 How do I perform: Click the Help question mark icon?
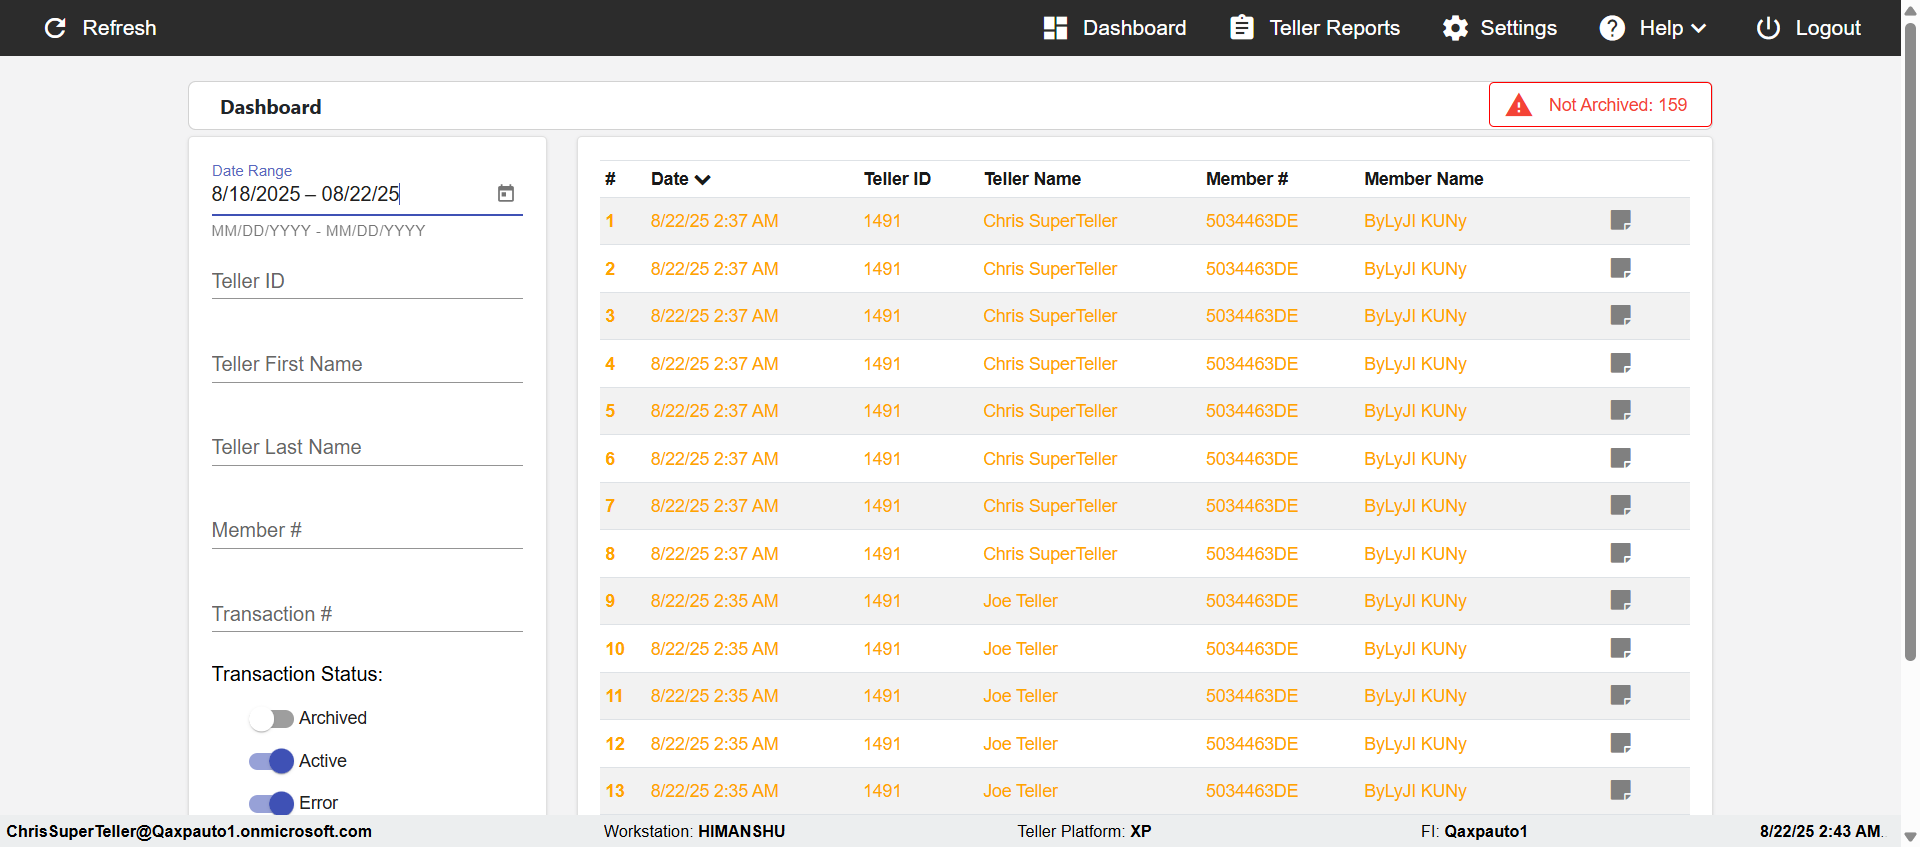pos(1612,28)
